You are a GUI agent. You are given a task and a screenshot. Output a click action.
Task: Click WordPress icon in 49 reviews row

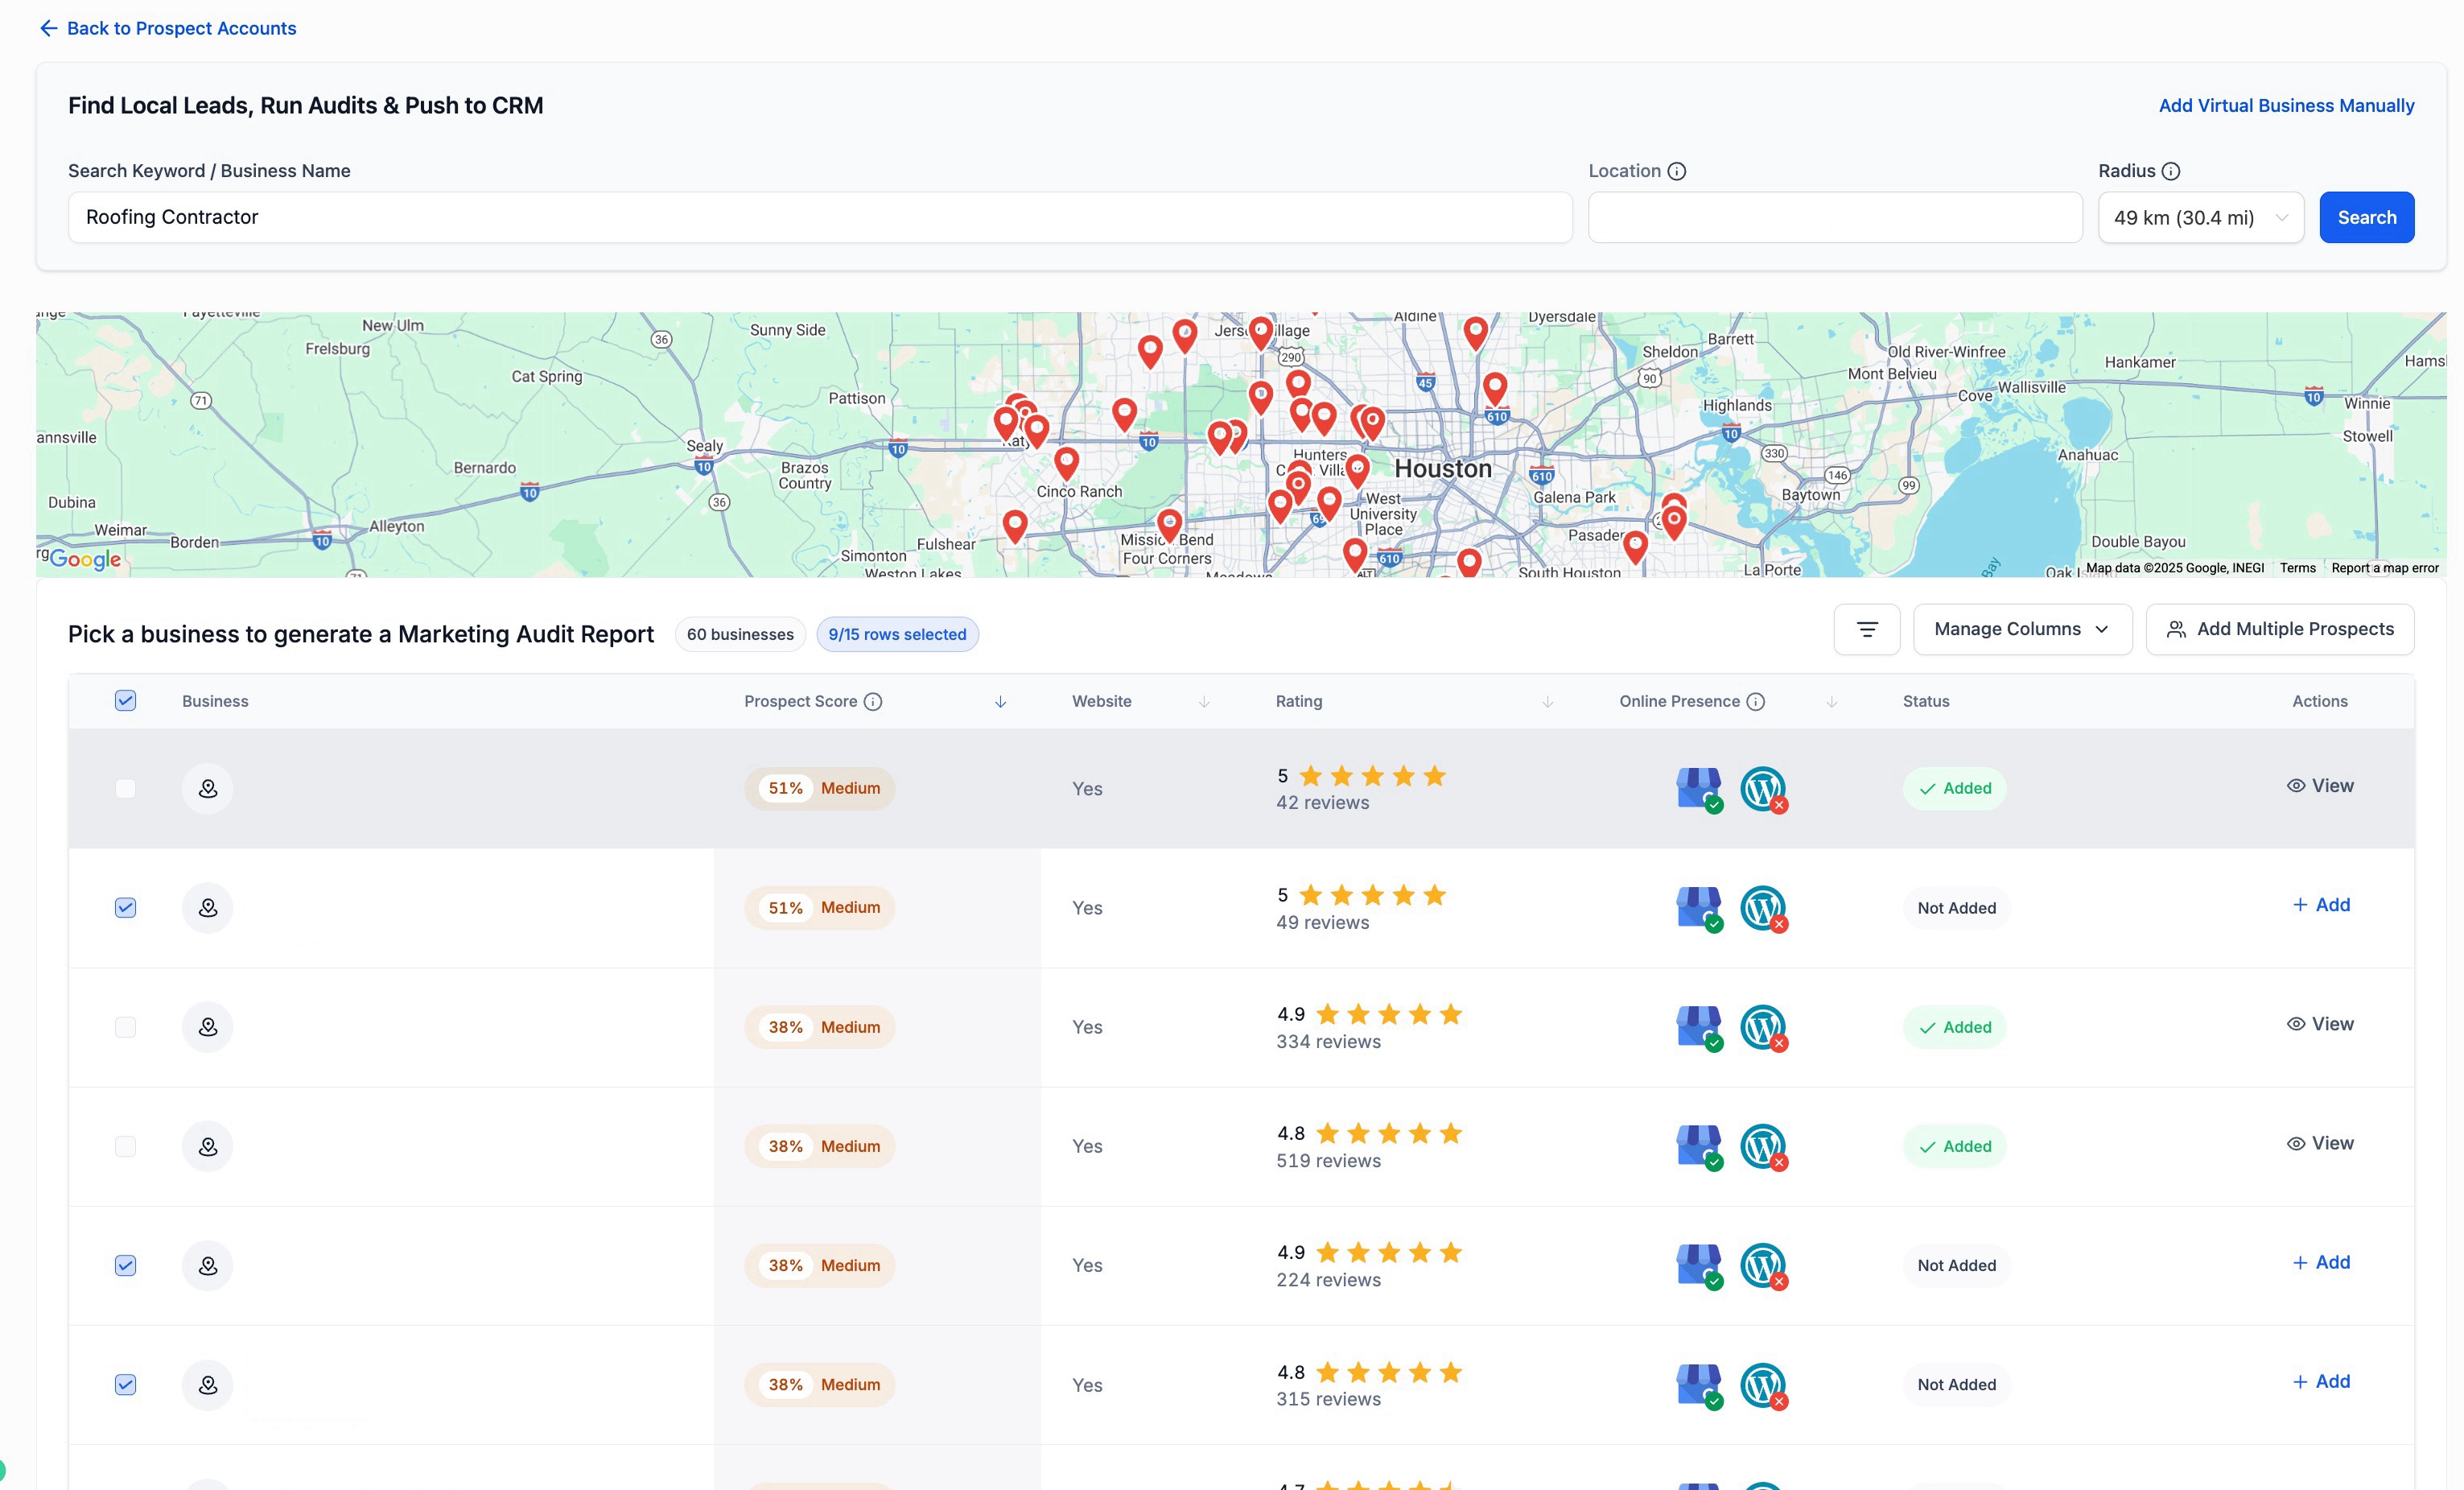coord(1764,909)
